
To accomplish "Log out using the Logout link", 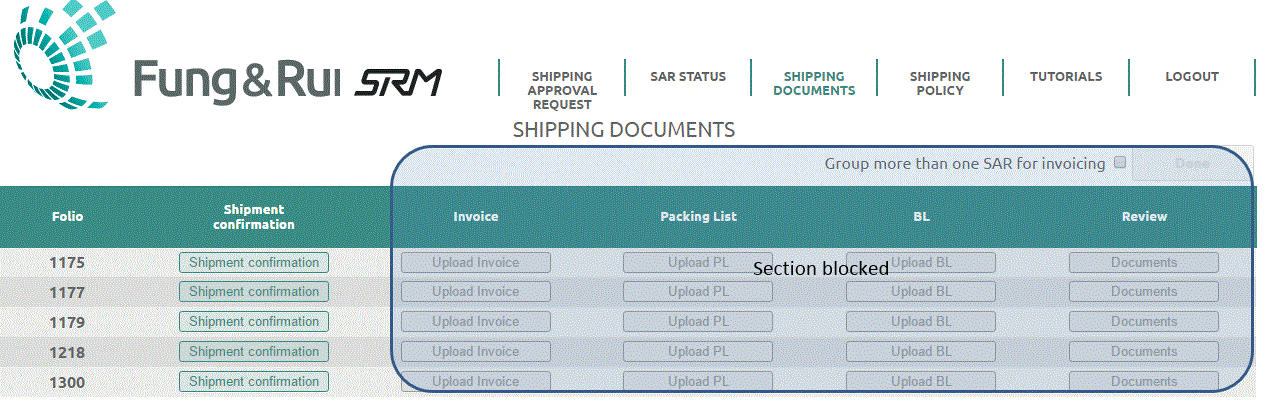I will 1192,76.
